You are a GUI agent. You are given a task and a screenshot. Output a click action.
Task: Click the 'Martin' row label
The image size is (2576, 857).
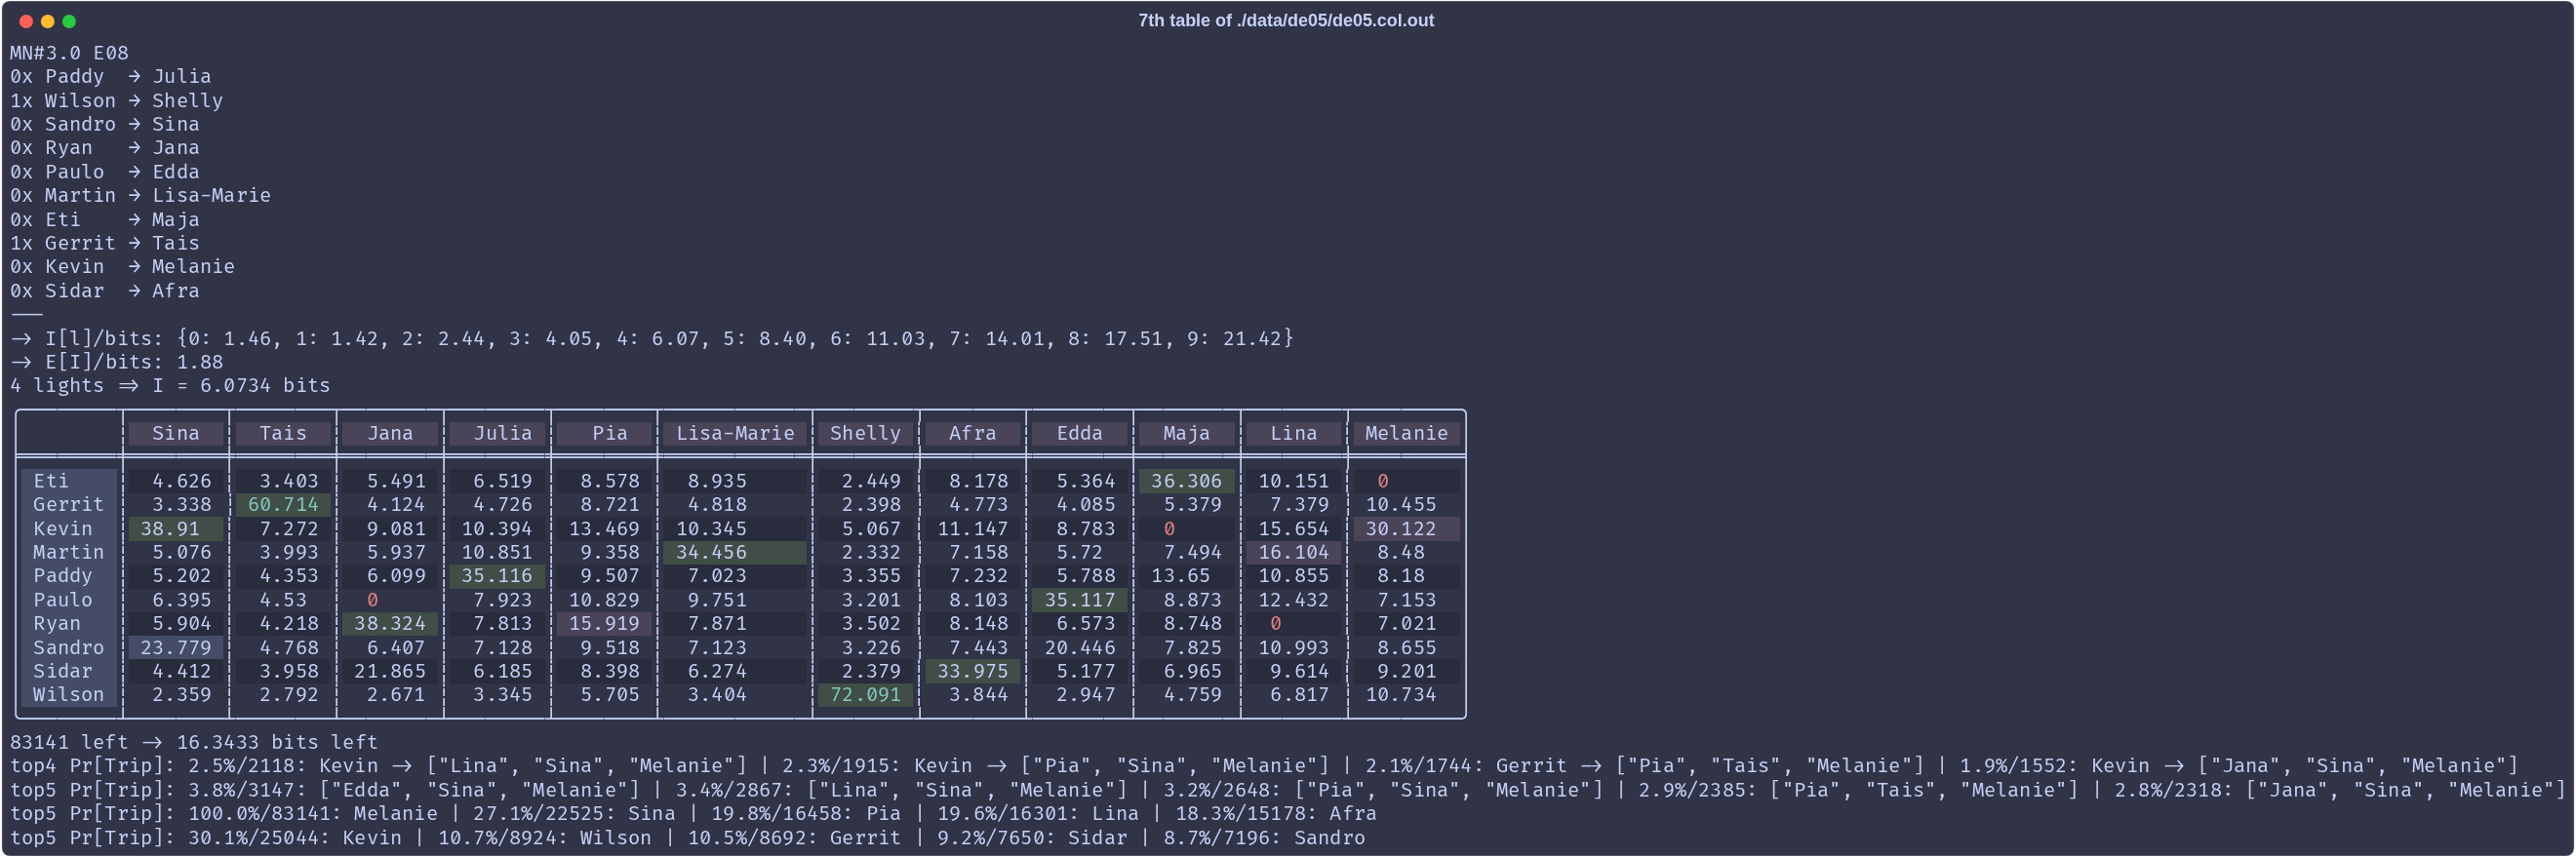69,552
